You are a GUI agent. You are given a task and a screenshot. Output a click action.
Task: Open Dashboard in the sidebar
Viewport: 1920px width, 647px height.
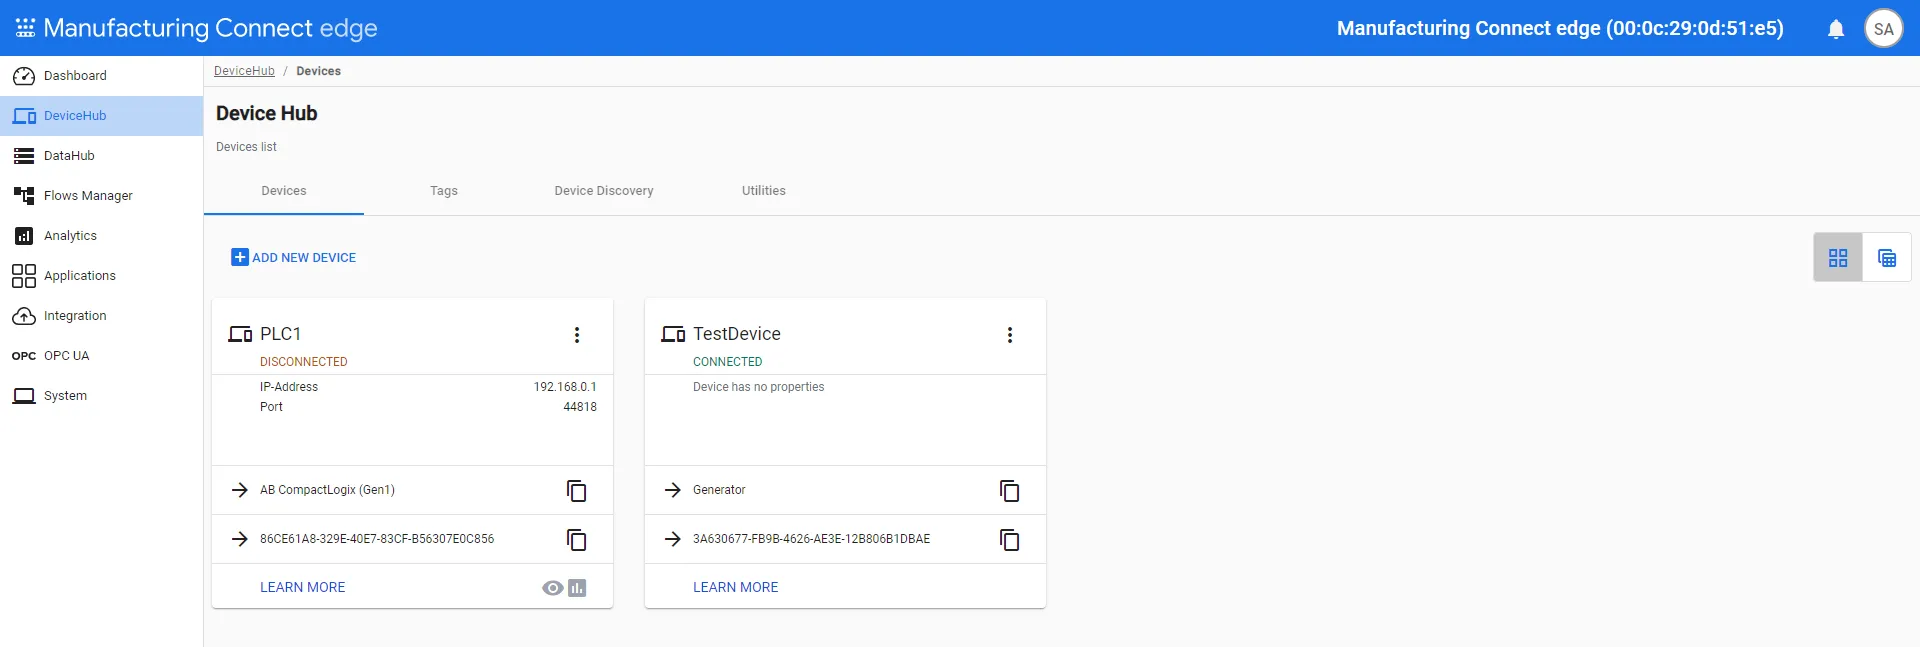pos(101,76)
